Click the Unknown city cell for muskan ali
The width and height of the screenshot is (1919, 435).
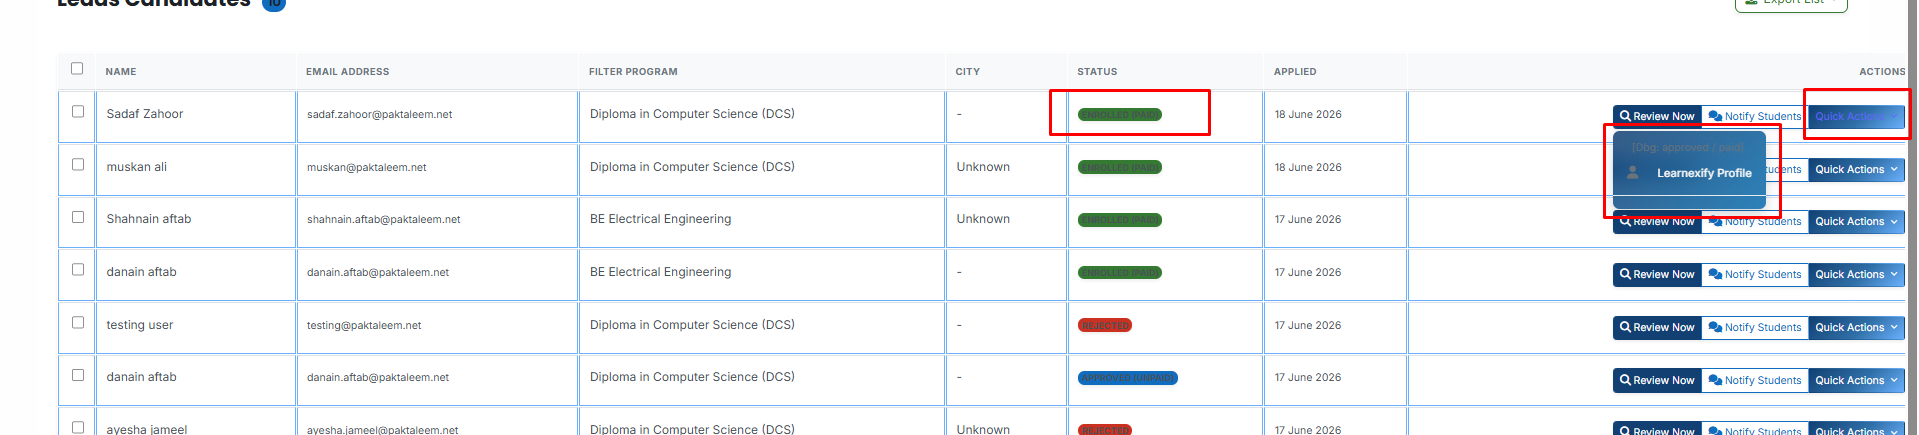983,167
